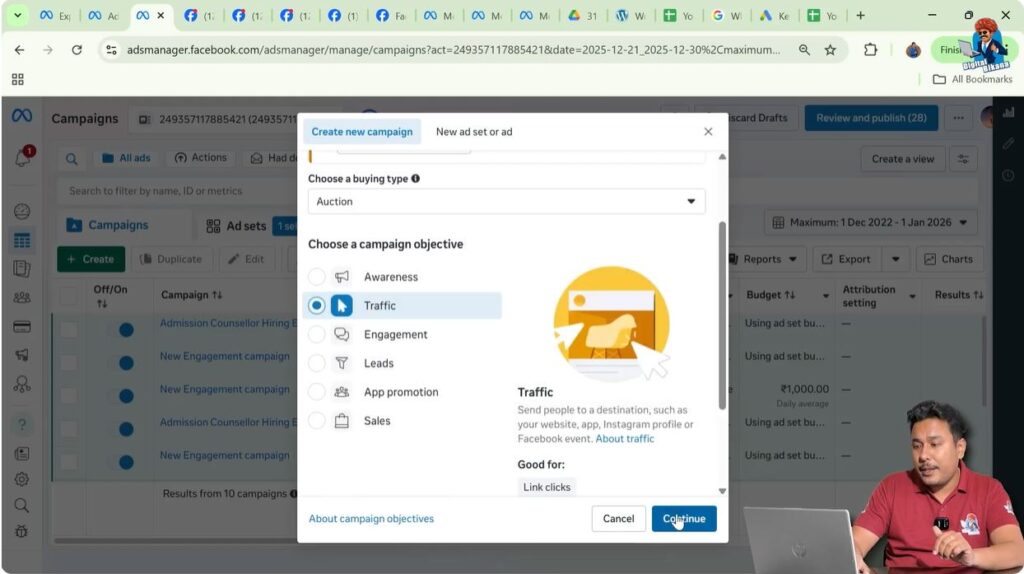Select the App promotion radio button
The width and height of the screenshot is (1024, 574).
coord(317,392)
